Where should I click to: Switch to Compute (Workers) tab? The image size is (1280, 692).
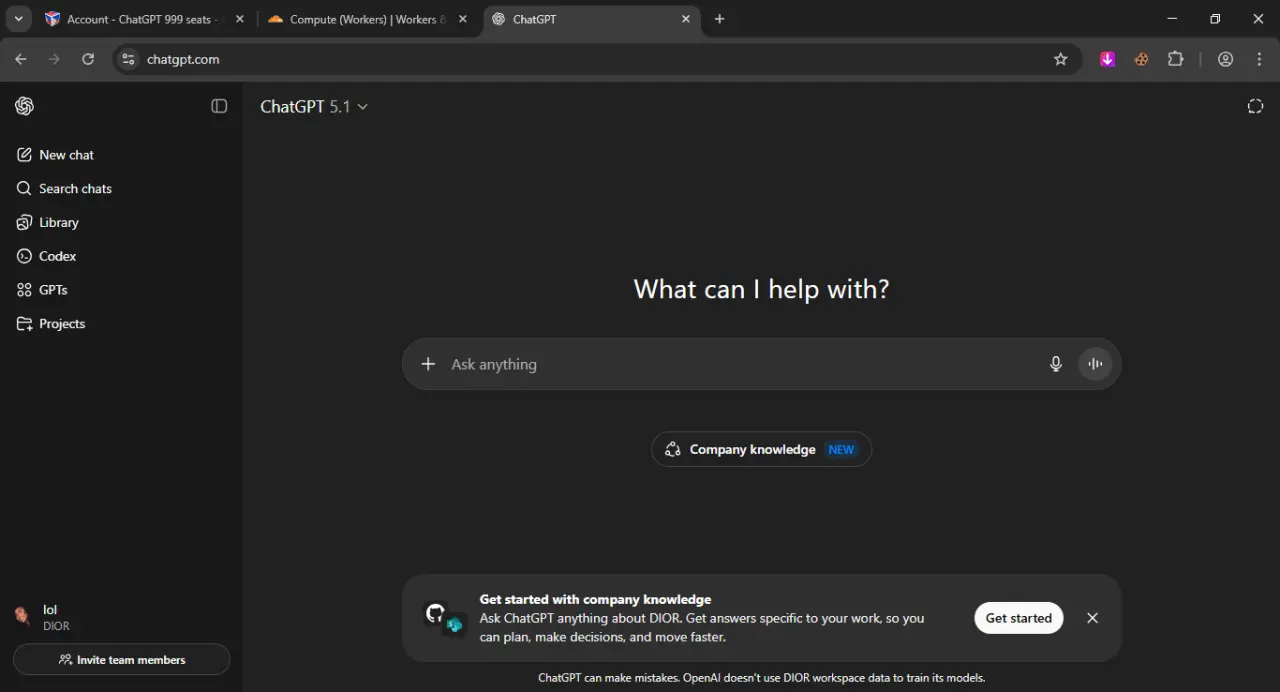point(368,19)
